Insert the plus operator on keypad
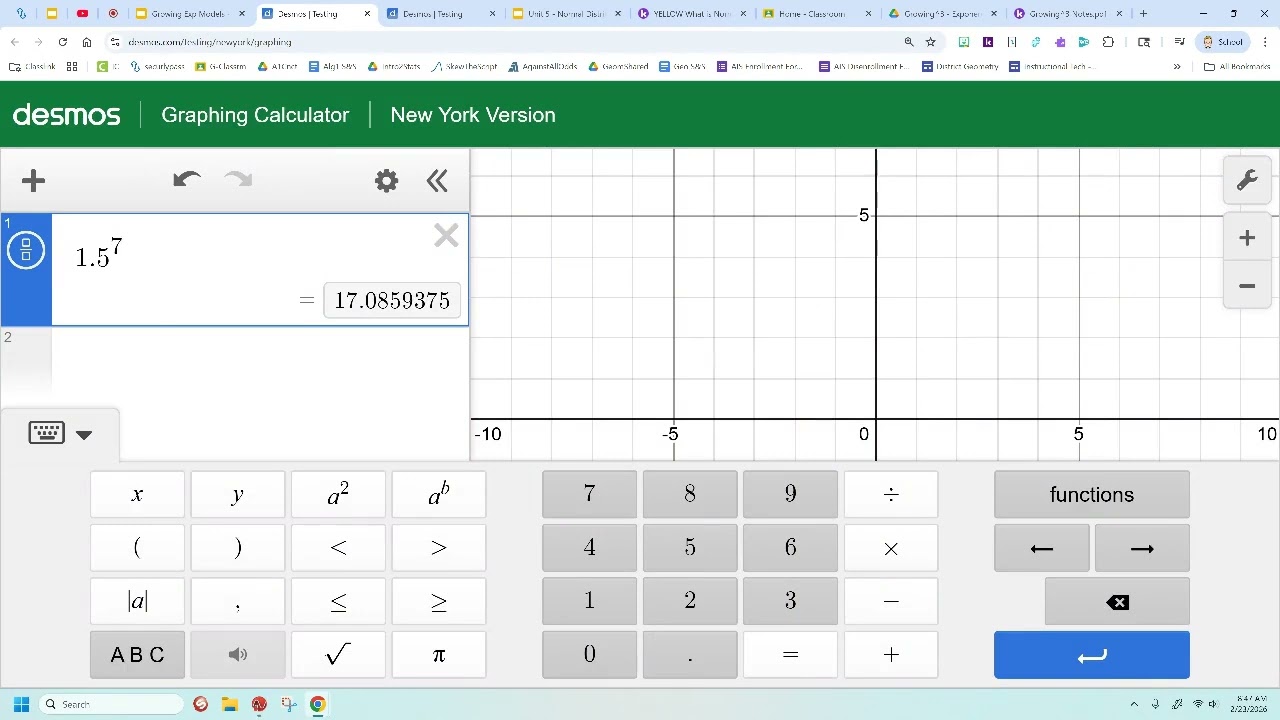This screenshot has height=720, width=1280. click(x=891, y=655)
